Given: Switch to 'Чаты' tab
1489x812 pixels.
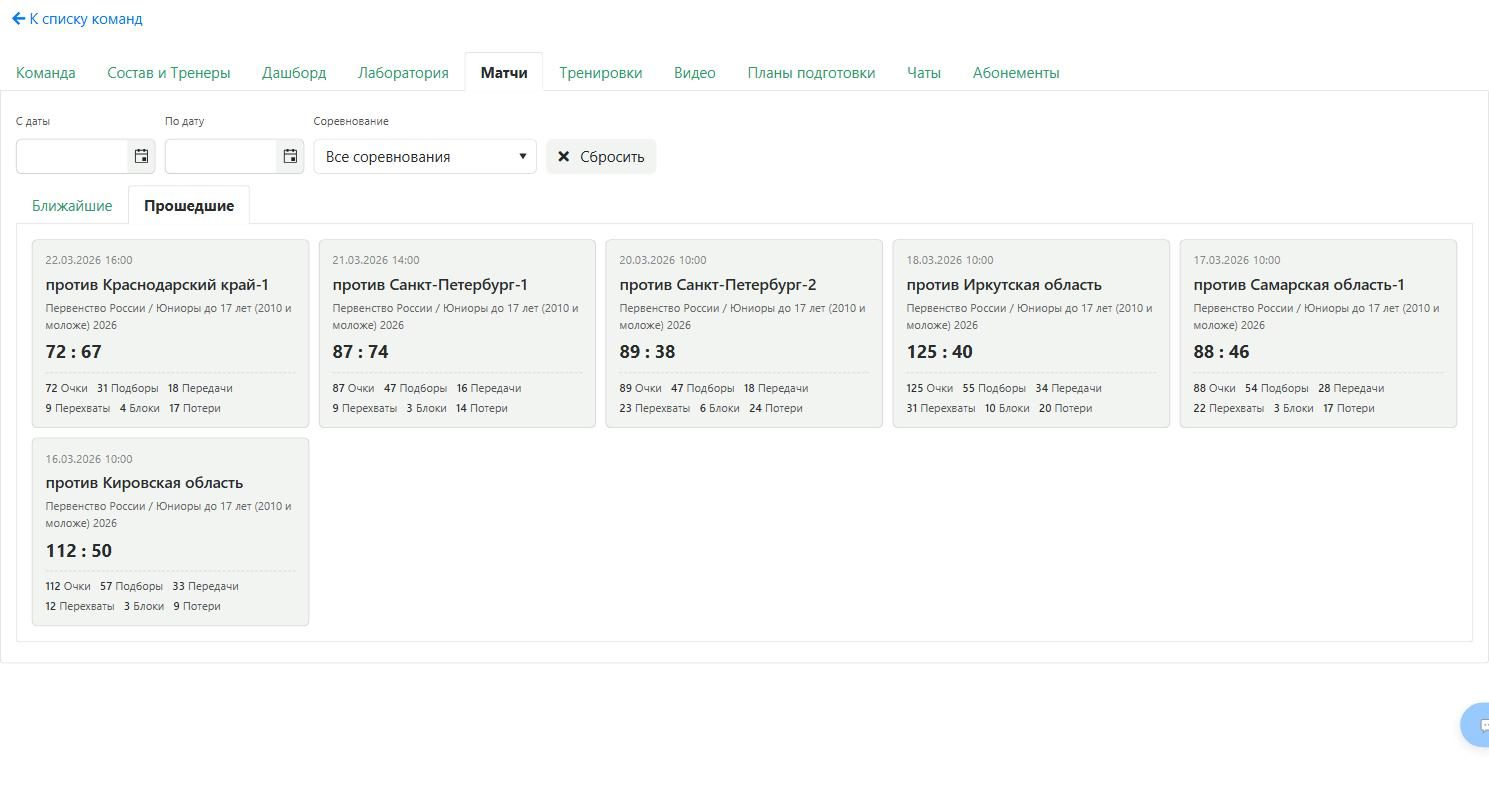Looking at the screenshot, I should (x=924, y=72).
